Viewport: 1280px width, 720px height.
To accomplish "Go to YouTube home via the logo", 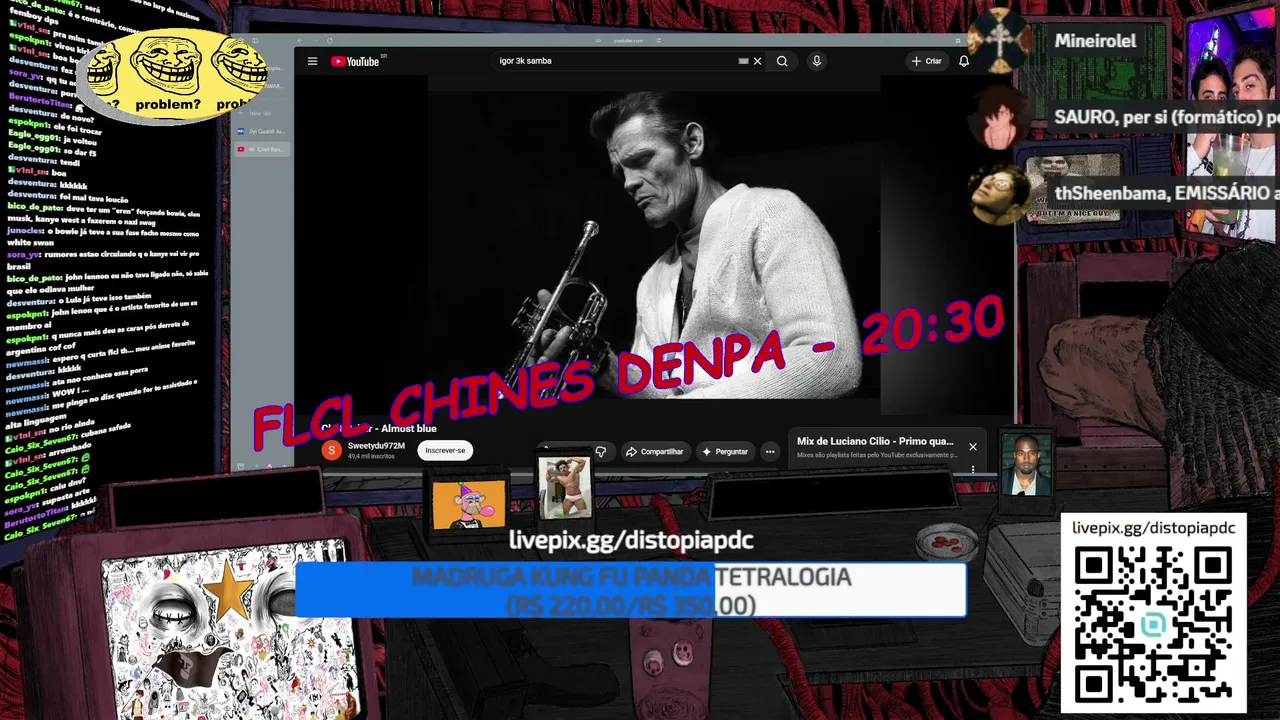I will [x=355, y=61].
